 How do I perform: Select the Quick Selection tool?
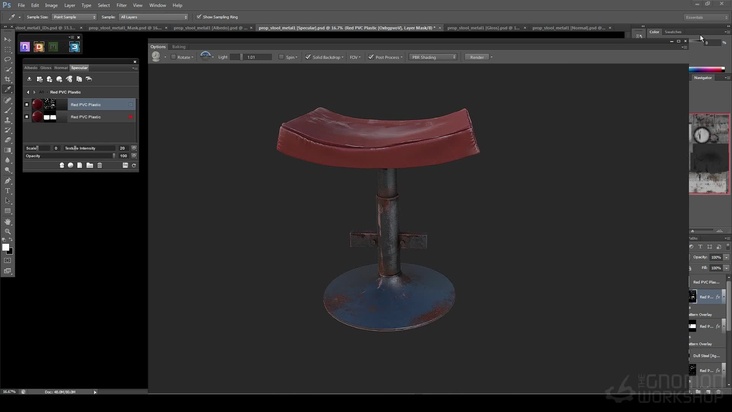(7, 70)
